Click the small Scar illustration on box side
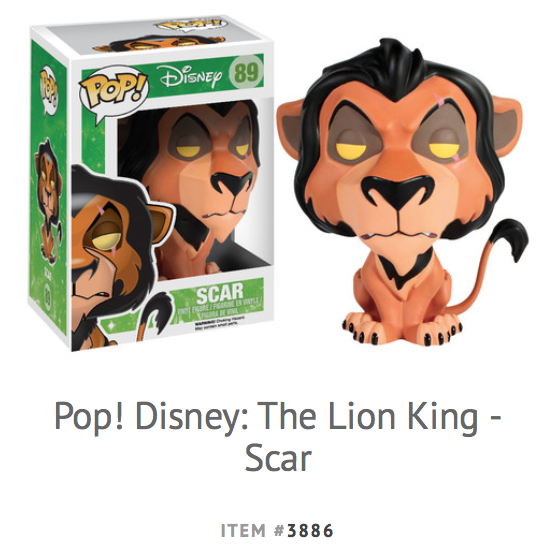 49,201
